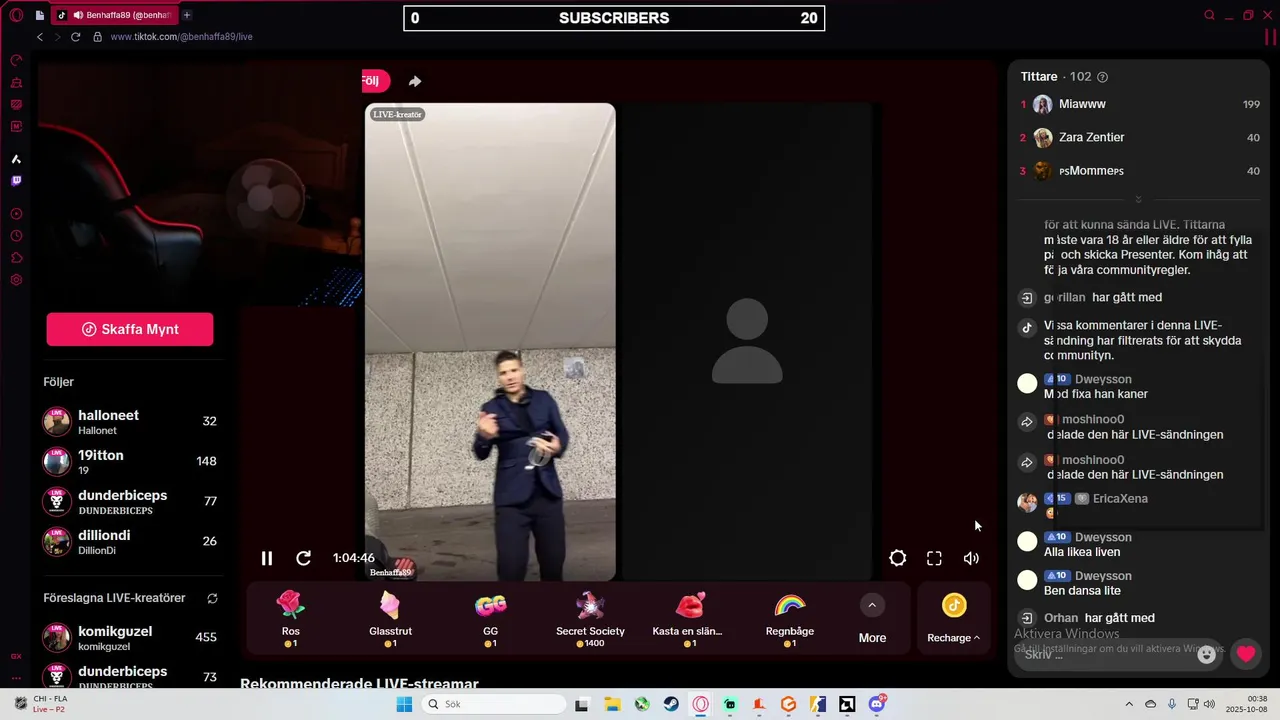The width and height of the screenshot is (1280, 720).
Task: Open Windows Start menu
Action: (x=404, y=704)
